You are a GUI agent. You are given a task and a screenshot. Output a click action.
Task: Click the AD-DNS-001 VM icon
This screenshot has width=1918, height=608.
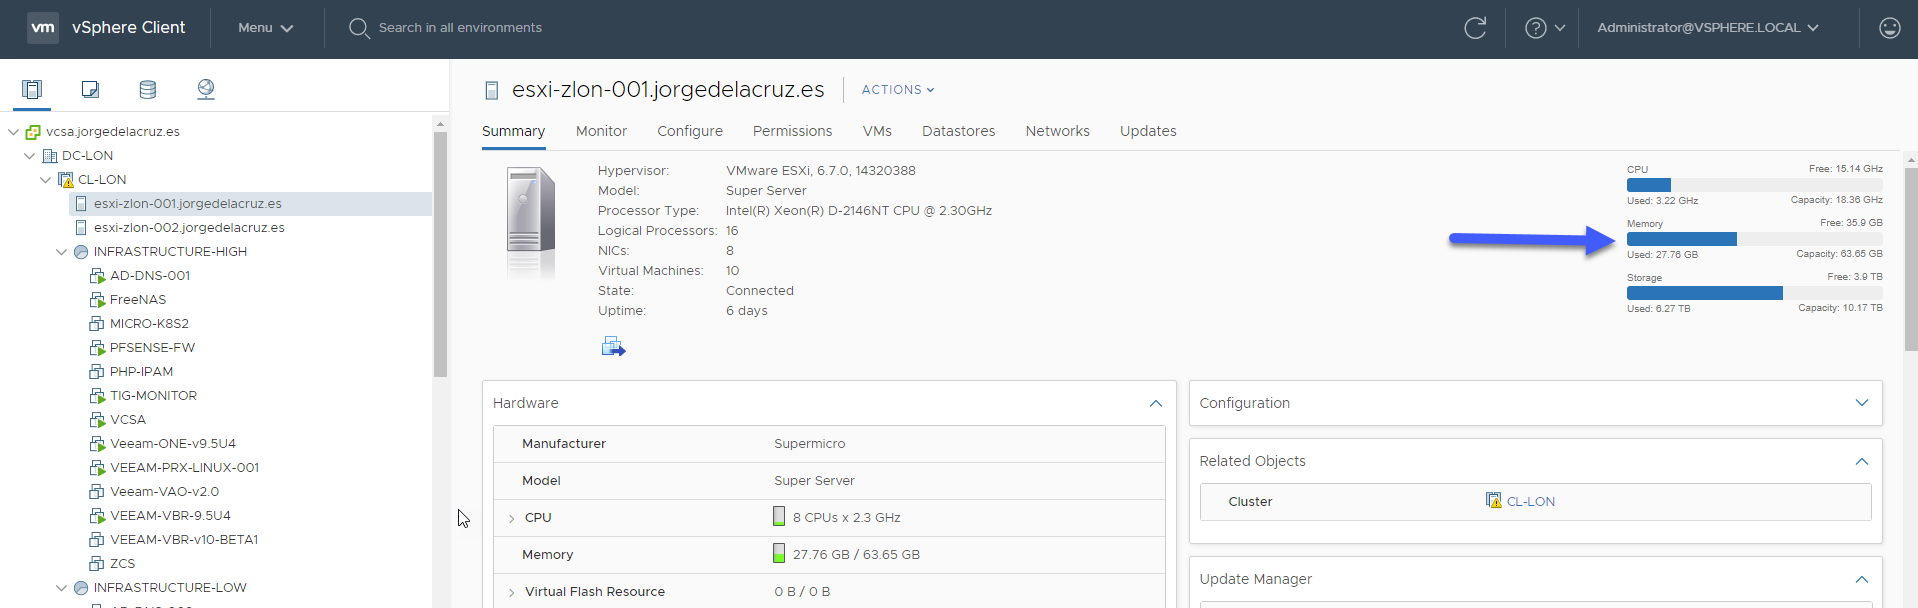(97, 276)
